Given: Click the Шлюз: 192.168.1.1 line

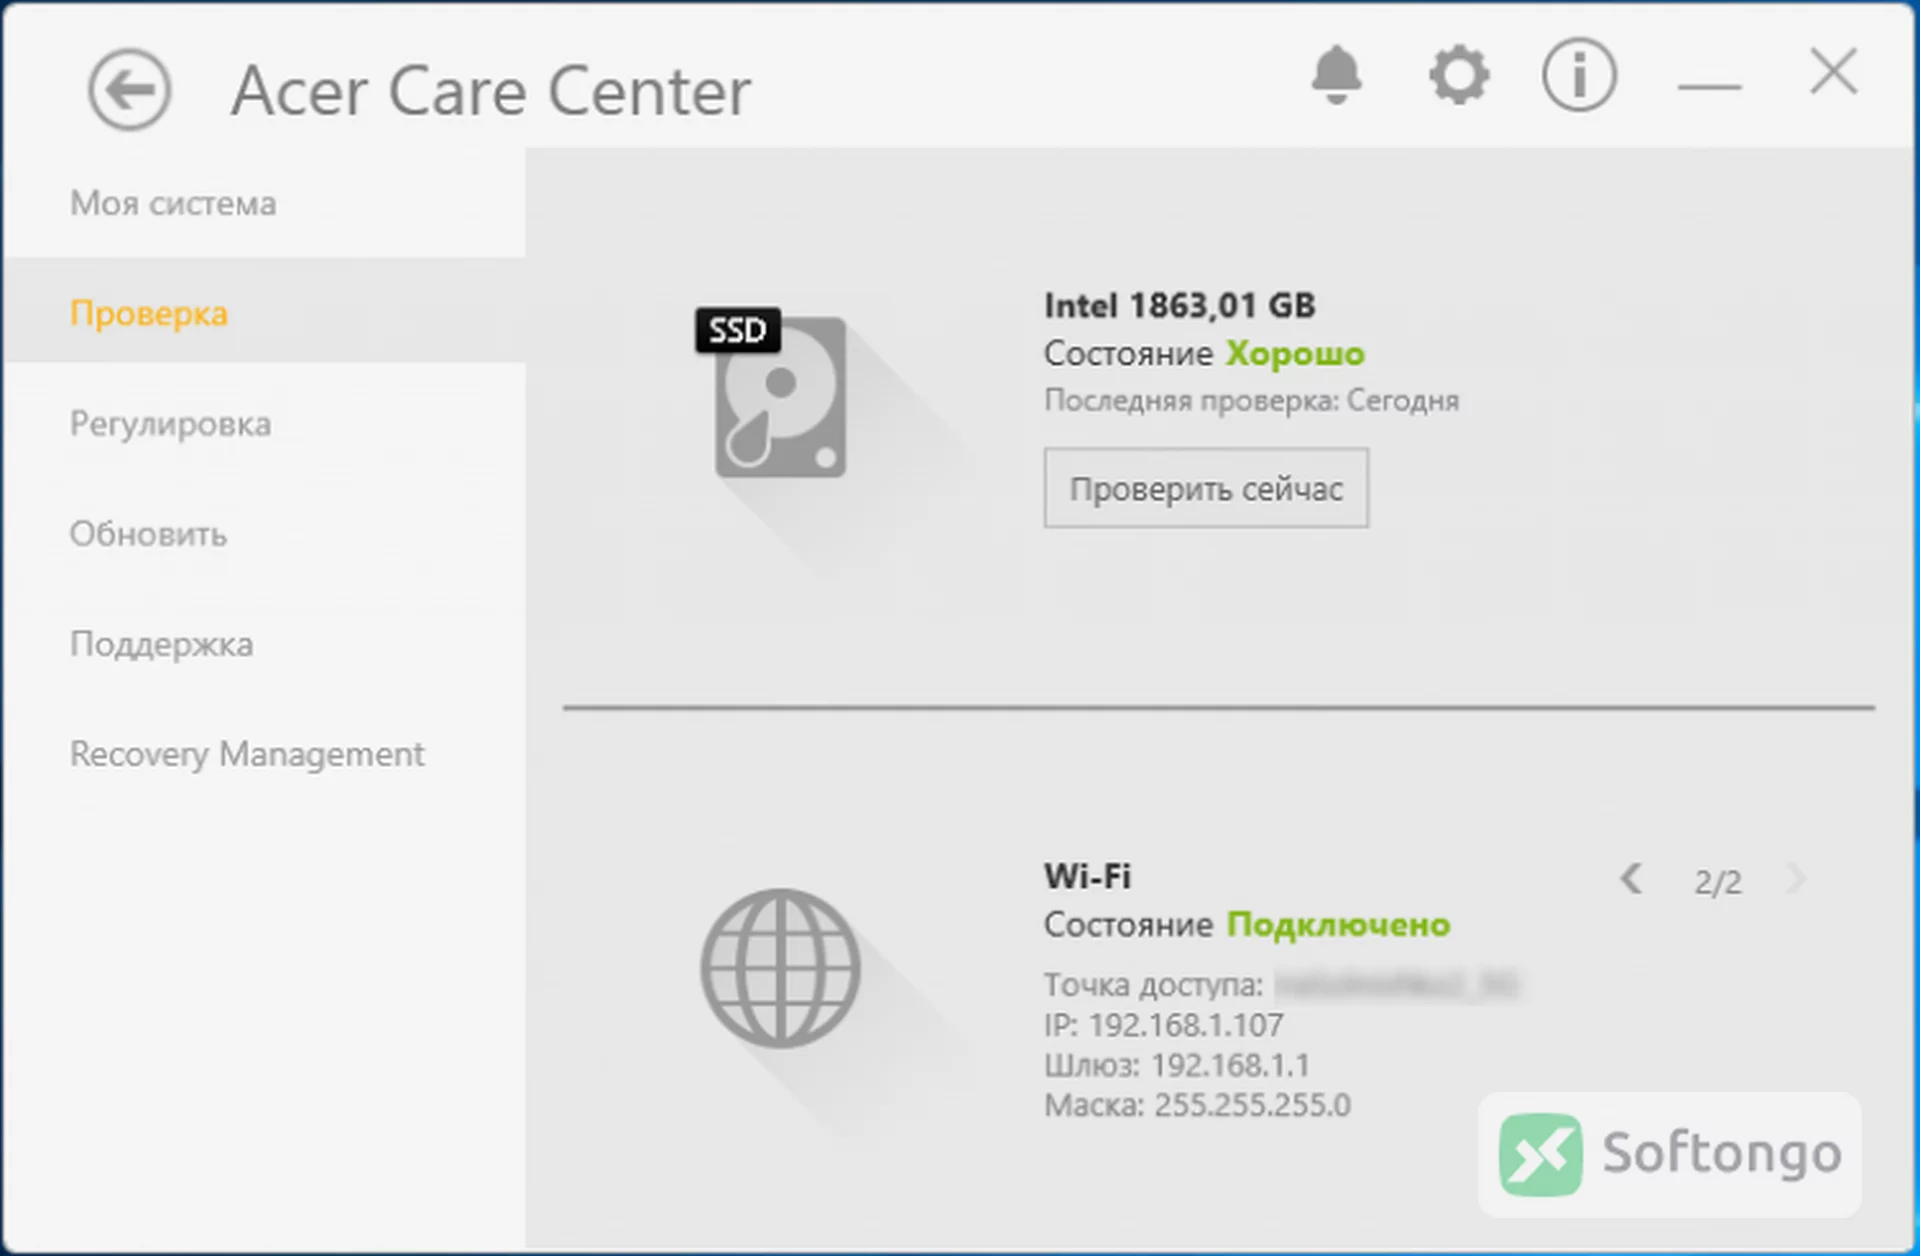Looking at the screenshot, I should point(1177,1065).
